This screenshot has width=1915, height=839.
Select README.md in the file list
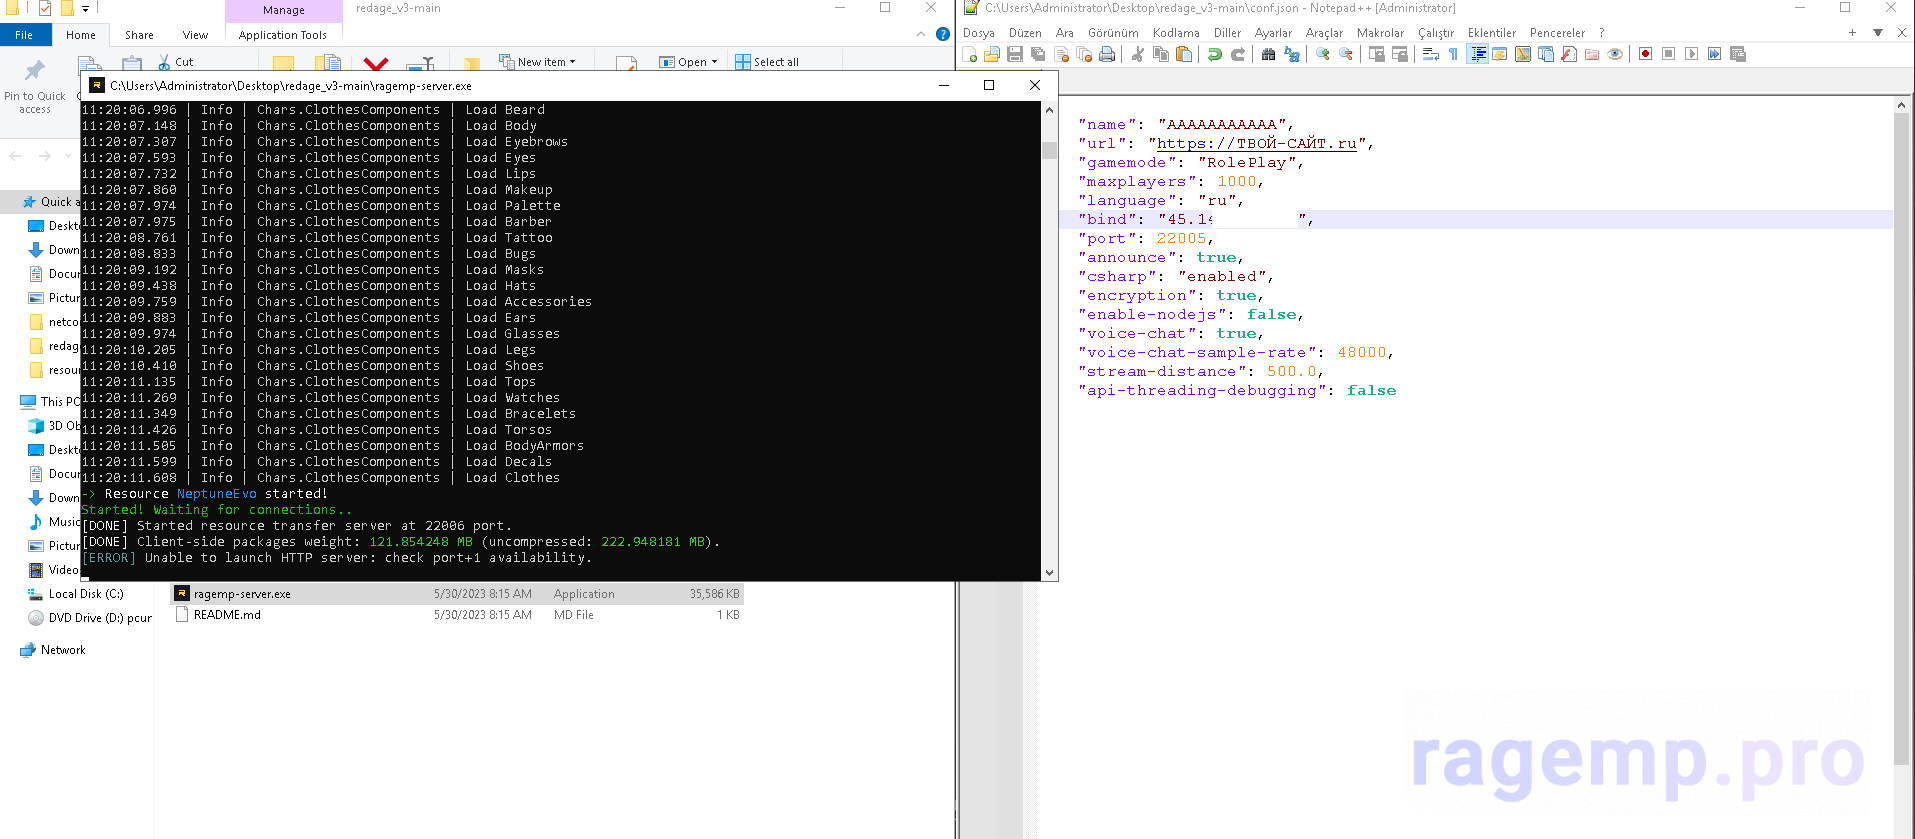[x=227, y=615]
